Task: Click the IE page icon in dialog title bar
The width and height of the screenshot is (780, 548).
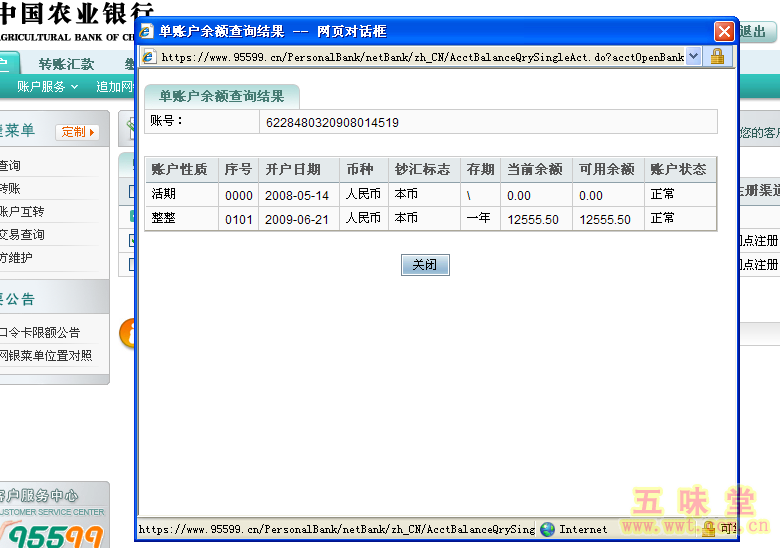Action: [148, 31]
